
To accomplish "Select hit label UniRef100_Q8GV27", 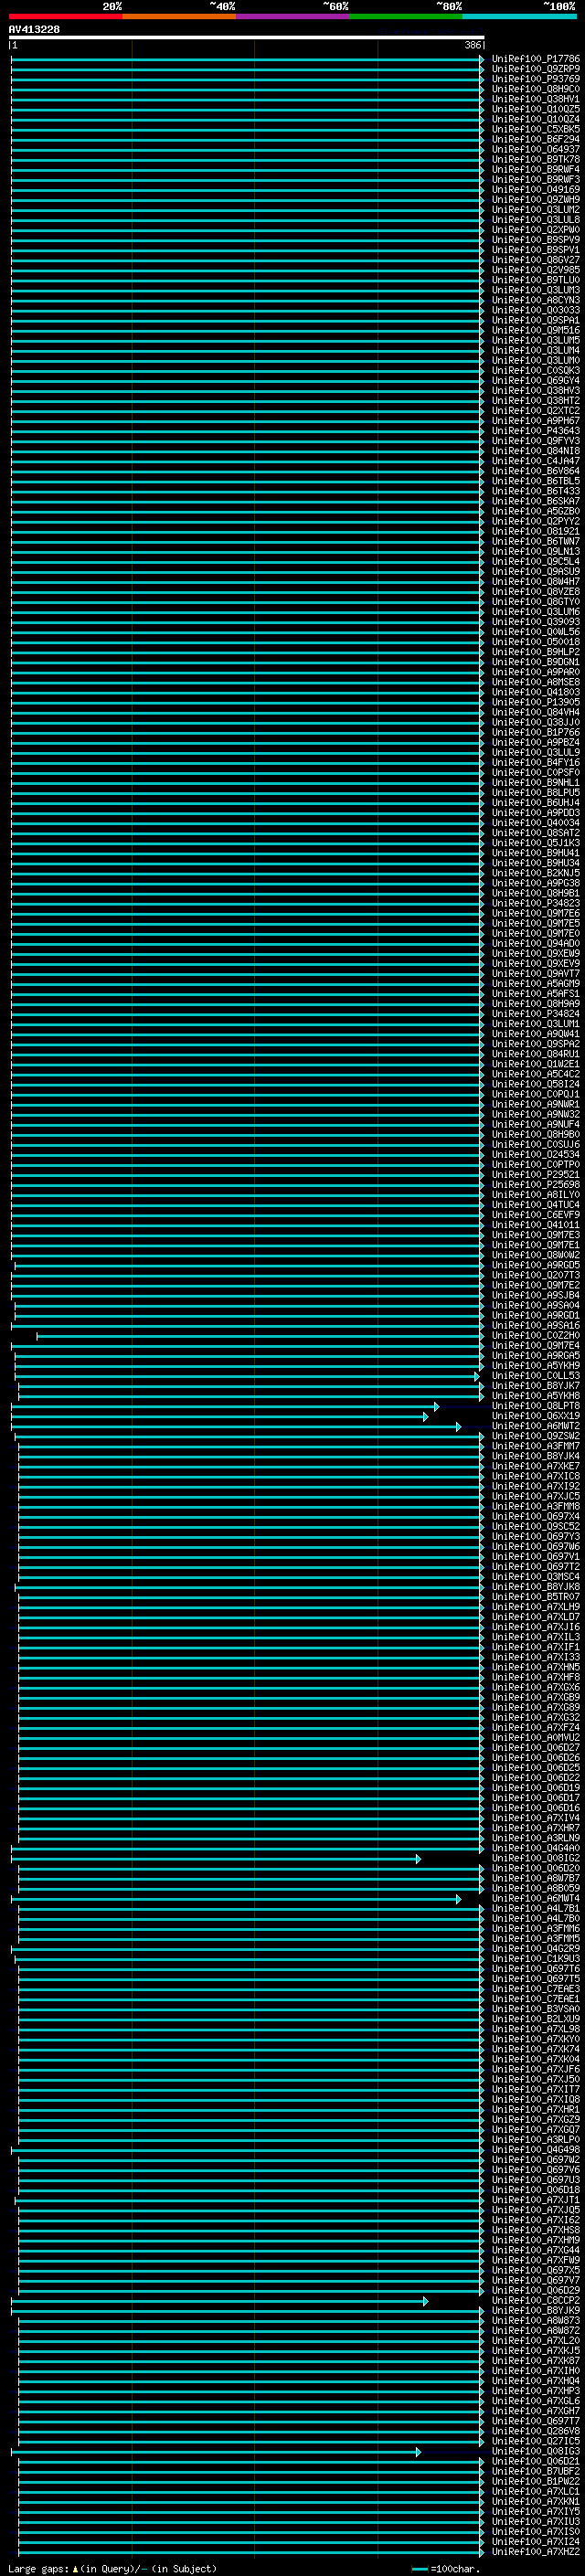I will point(535,260).
